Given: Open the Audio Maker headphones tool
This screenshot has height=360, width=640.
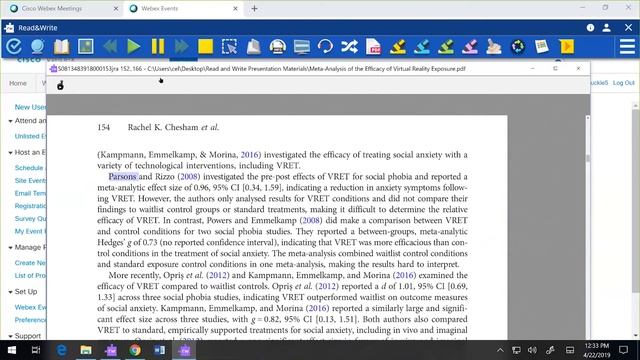Looking at the screenshot, I should pos(278,47).
